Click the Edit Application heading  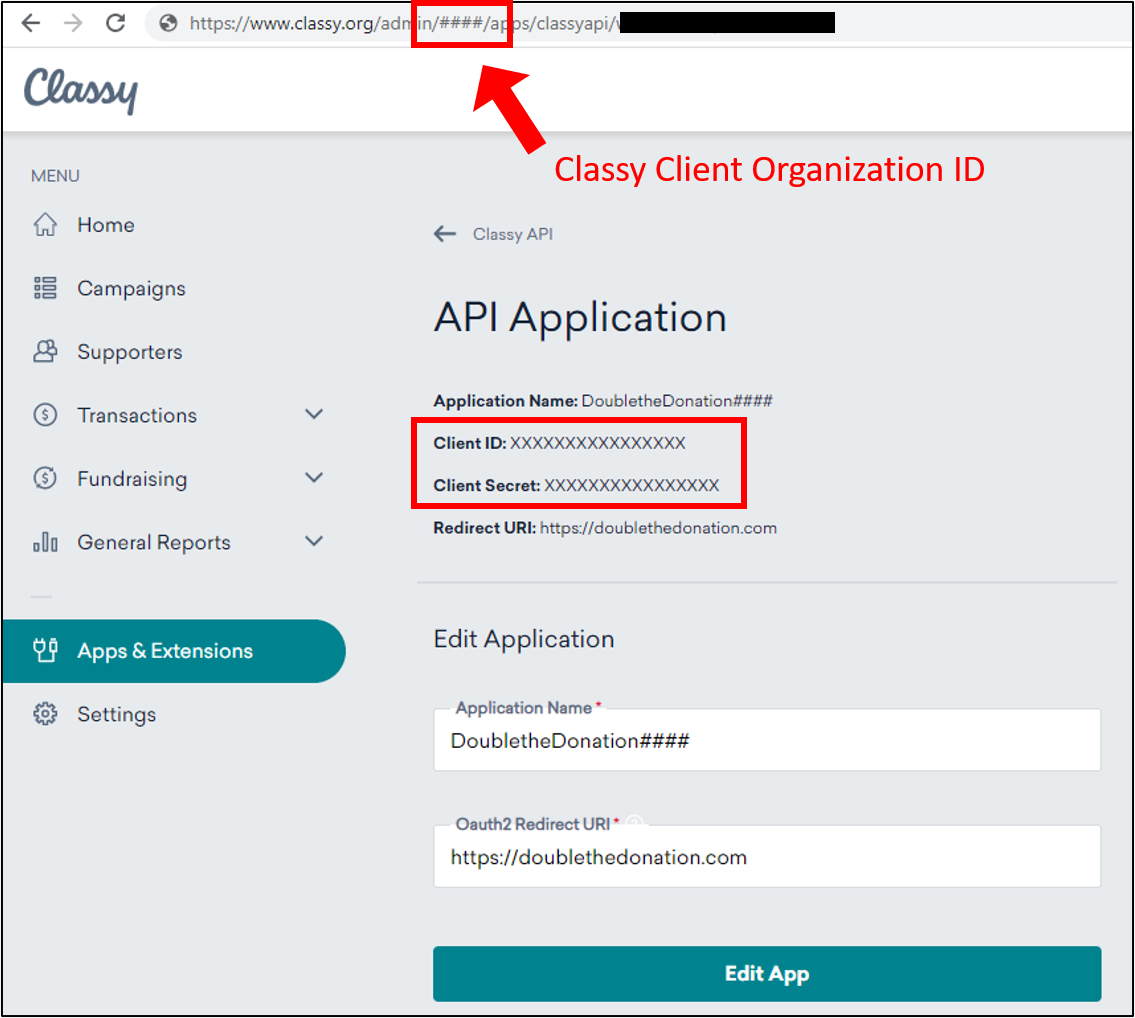point(523,639)
